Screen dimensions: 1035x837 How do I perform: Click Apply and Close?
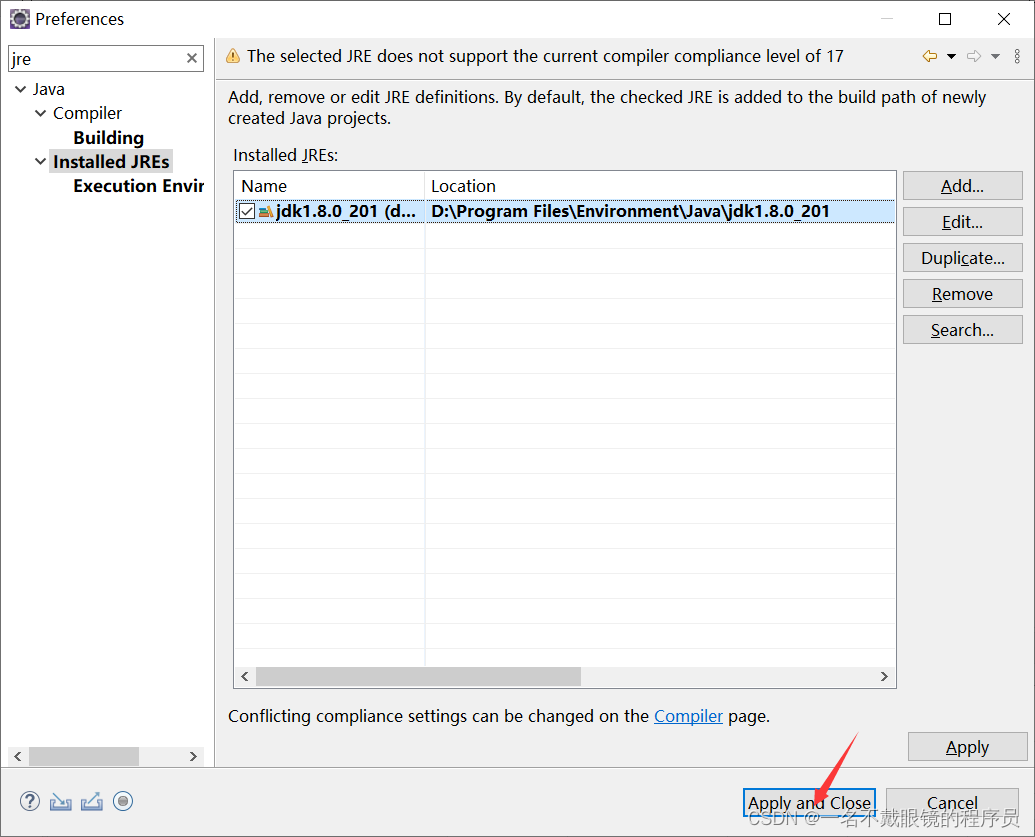[x=809, y=803]
